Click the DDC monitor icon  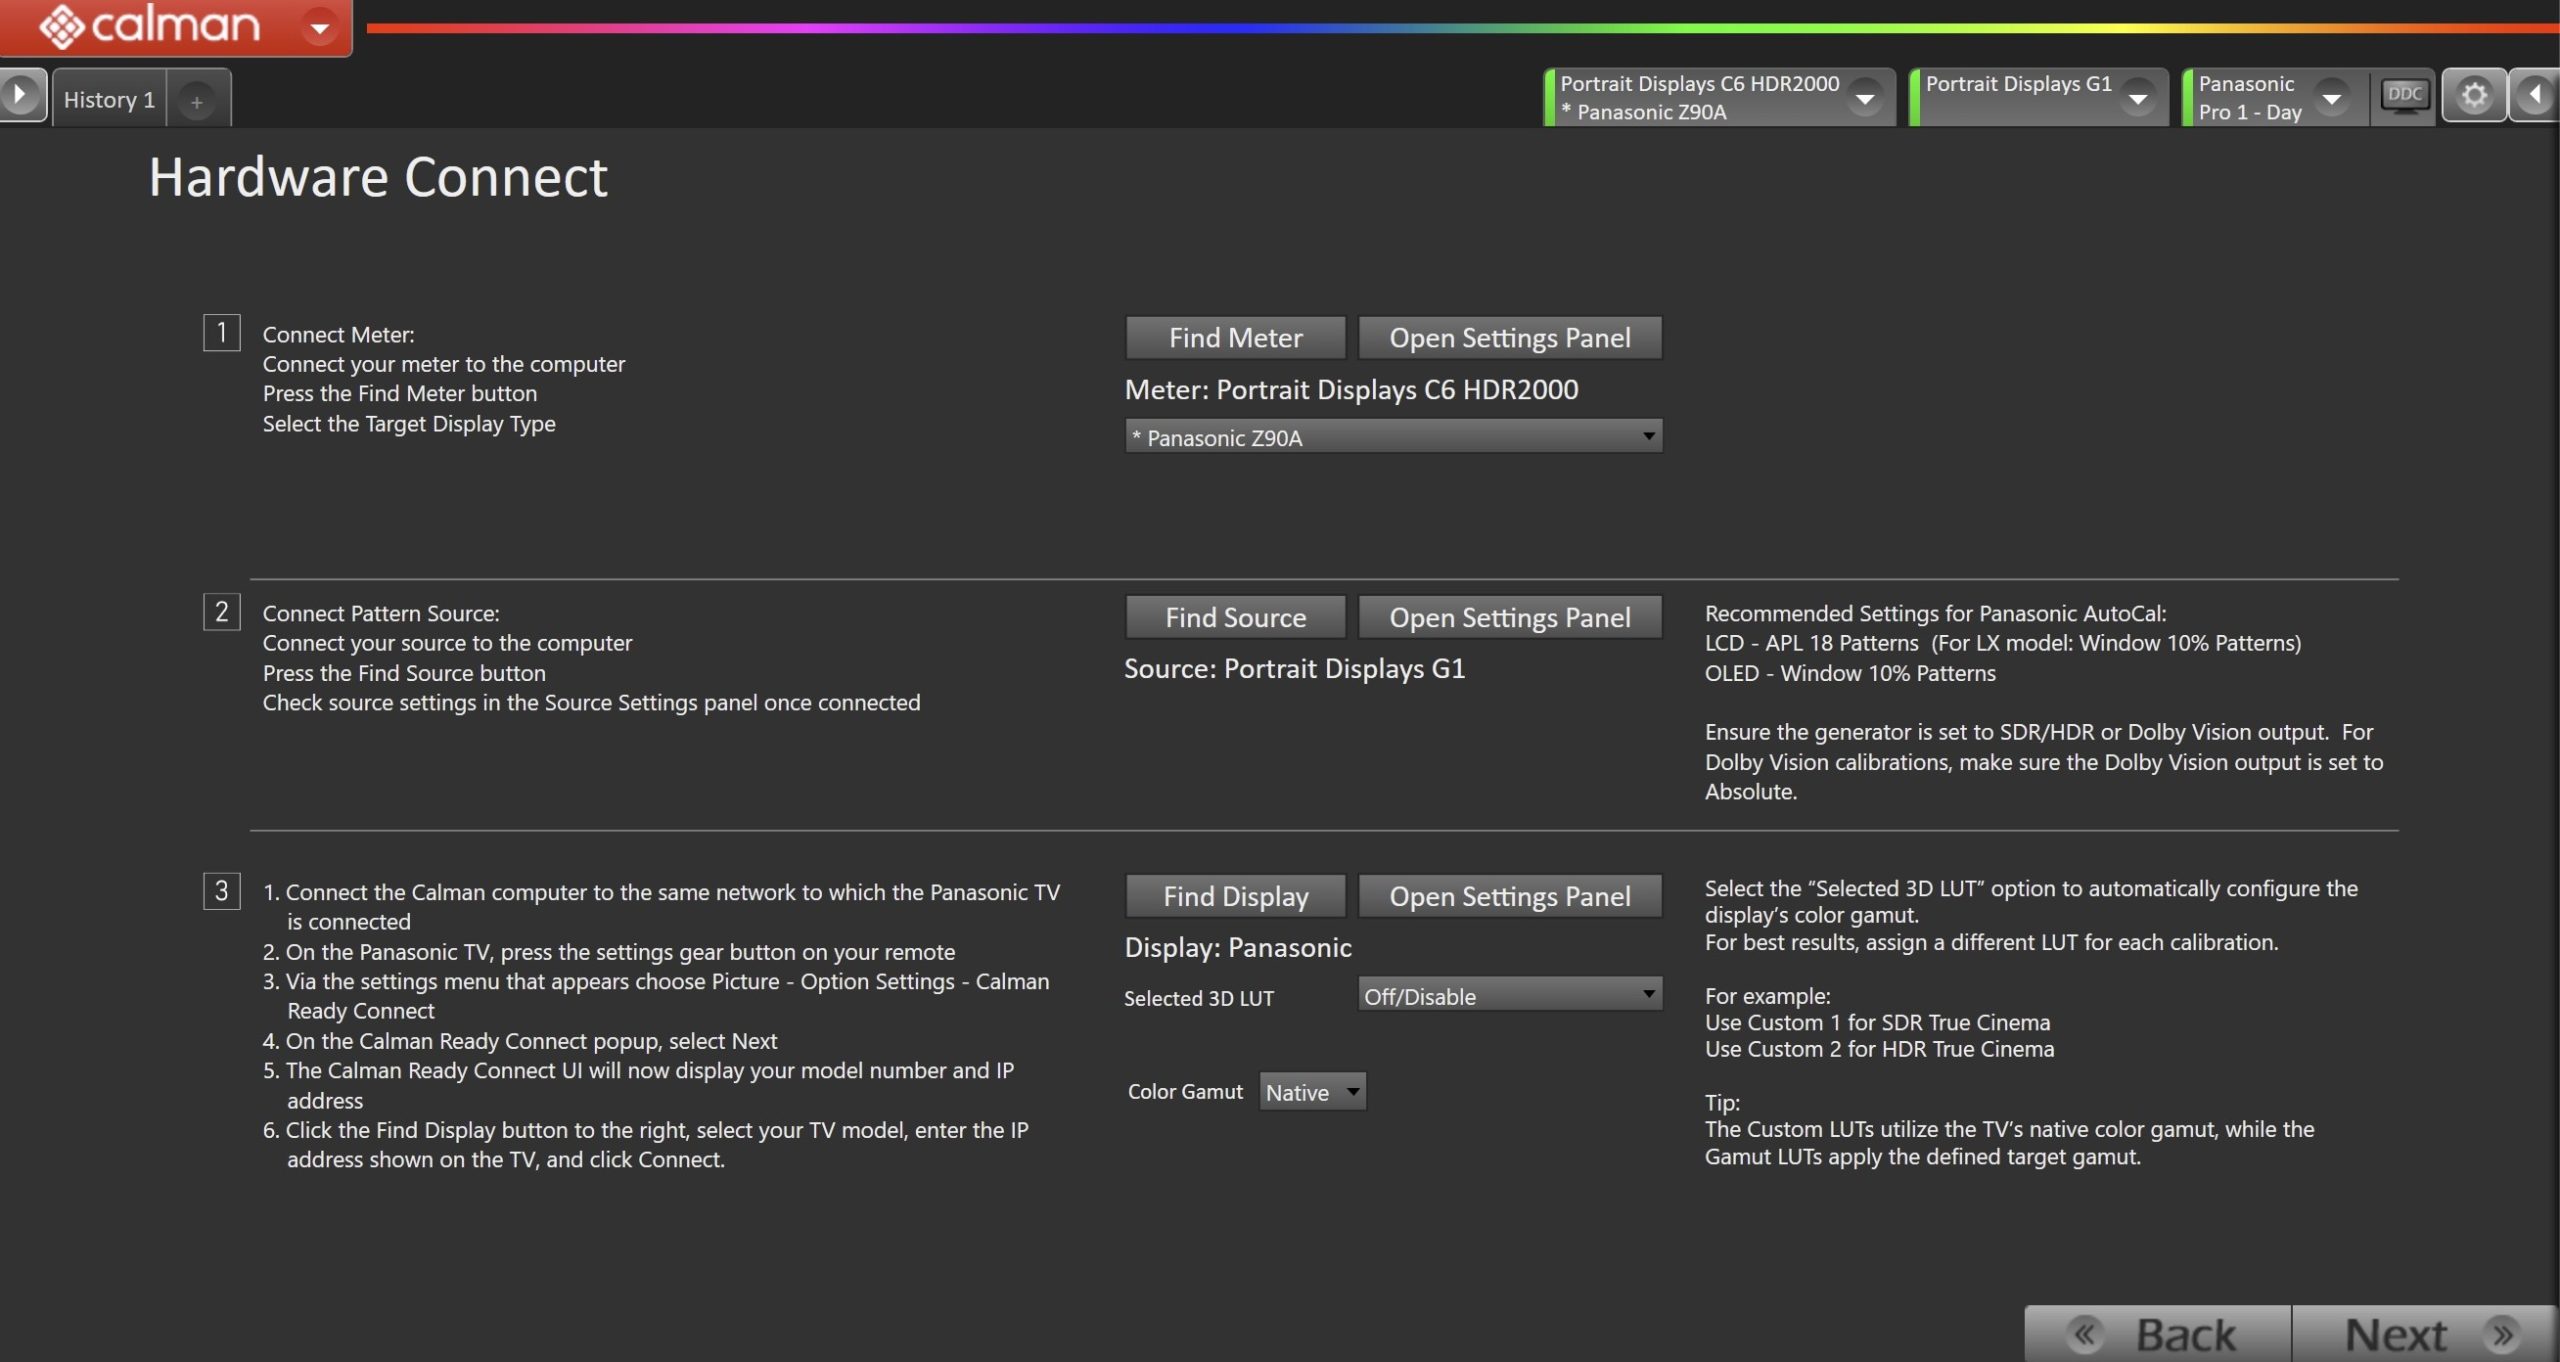coord(2404,97)
